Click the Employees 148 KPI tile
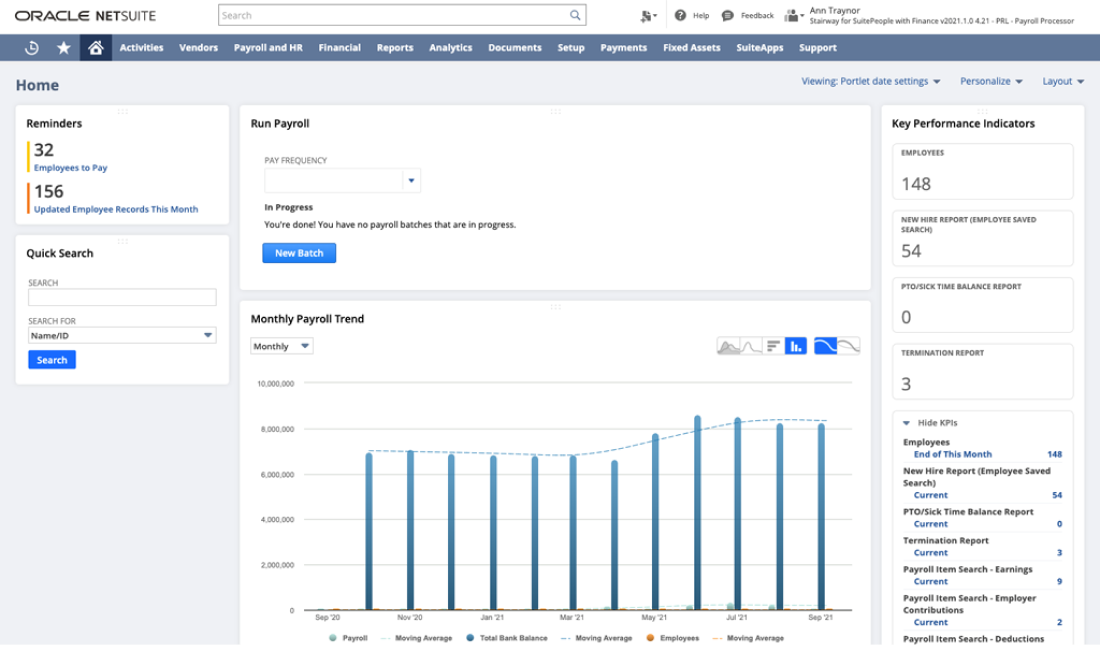1100x645 pixels. [x=982, y=171]
